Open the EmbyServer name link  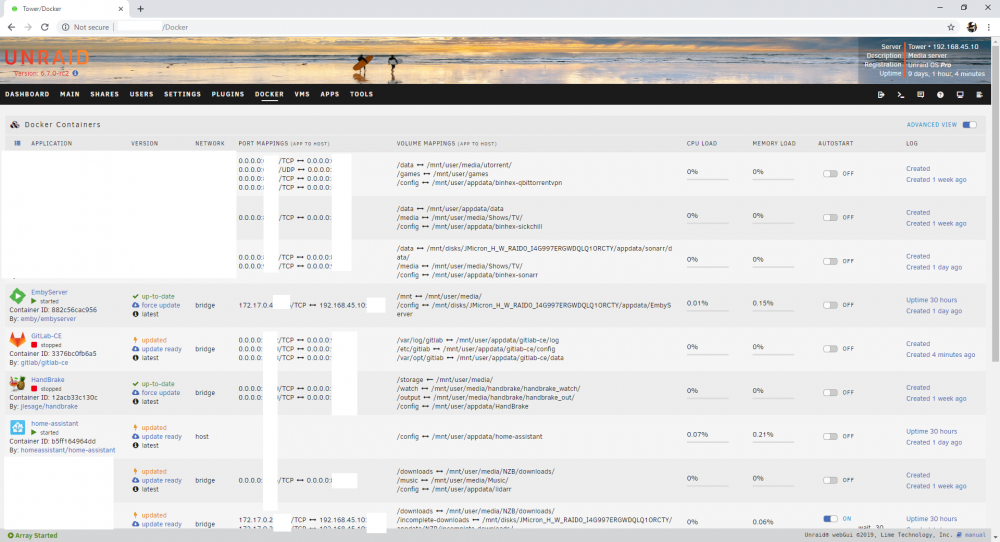coord(49,292)
